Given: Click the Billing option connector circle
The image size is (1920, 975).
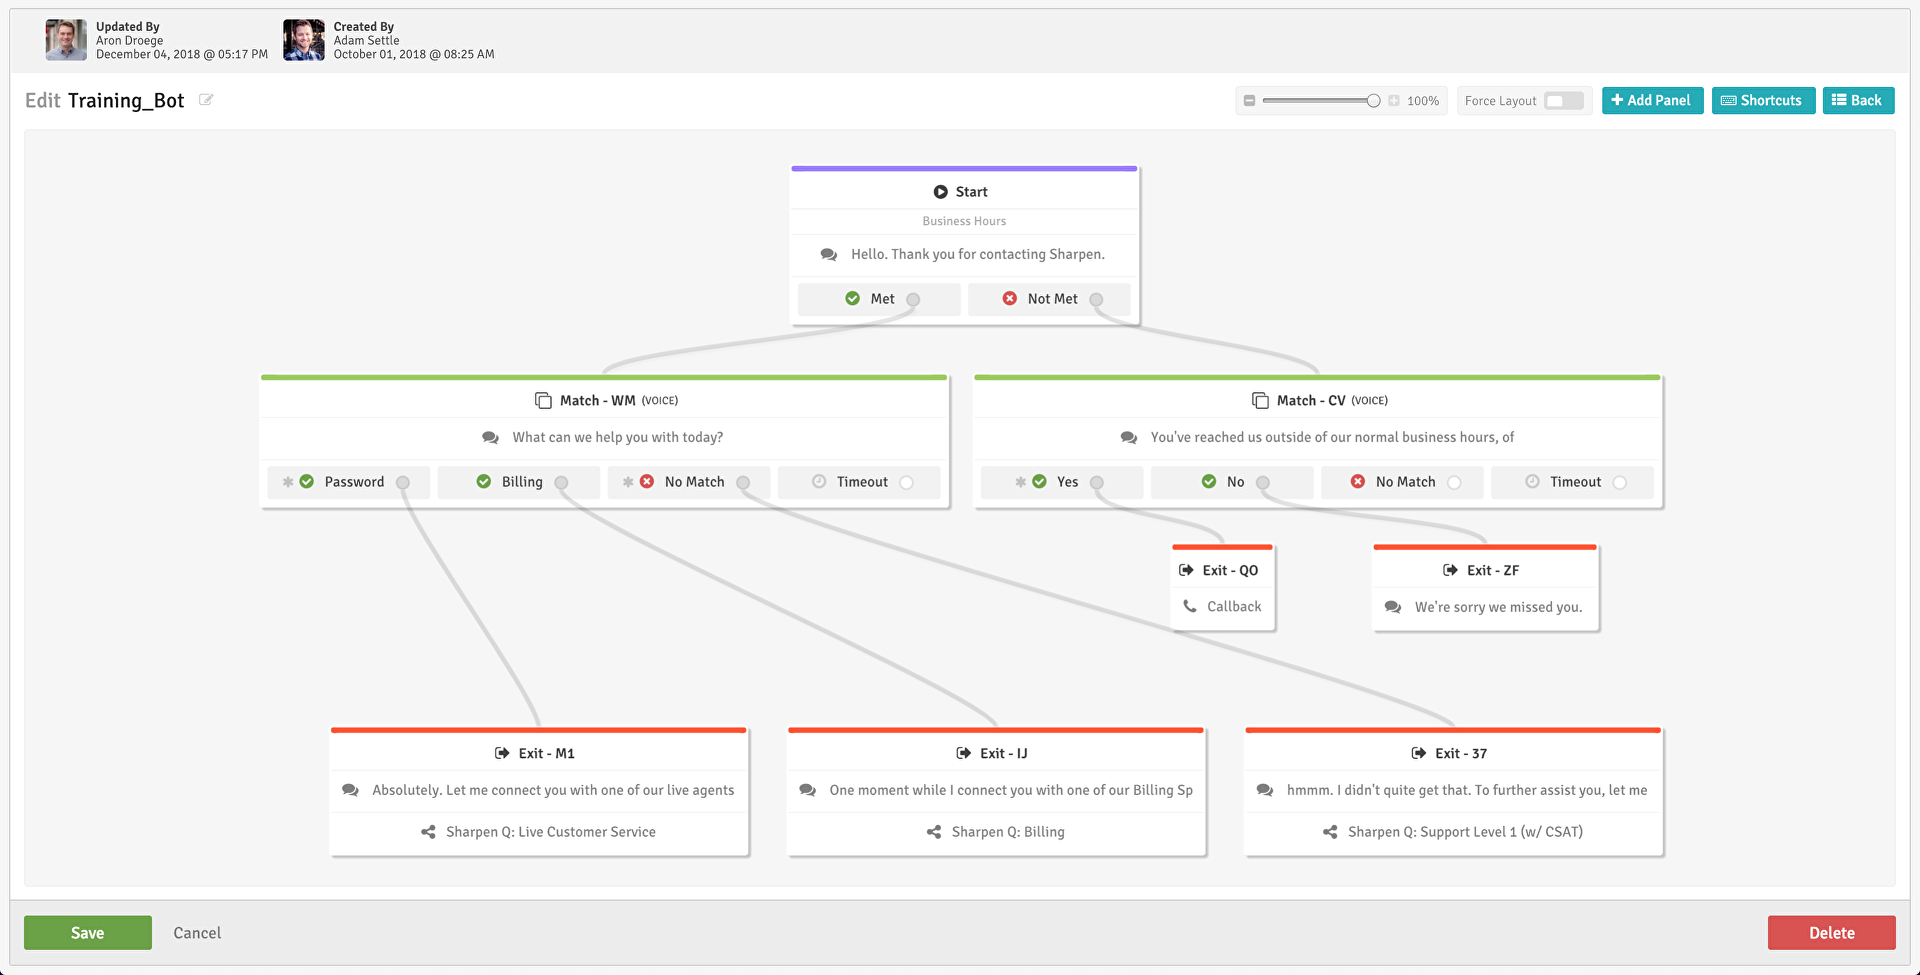Looking at the screenshot, I should coord(561,482).
